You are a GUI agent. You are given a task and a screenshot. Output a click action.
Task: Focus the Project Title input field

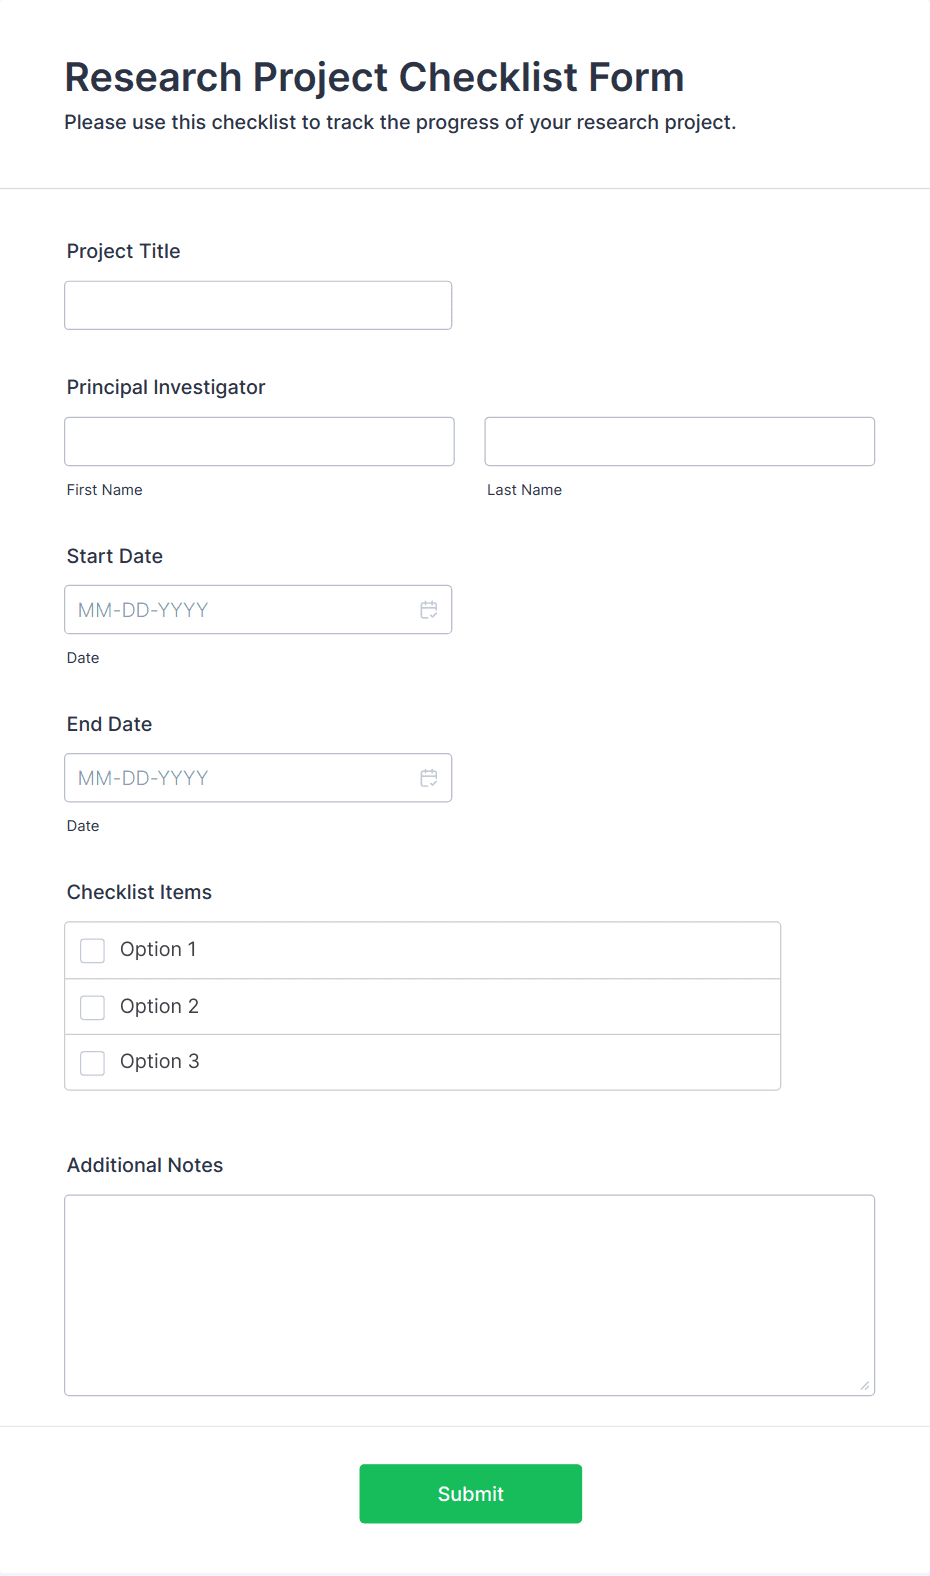tap(258, 305)
